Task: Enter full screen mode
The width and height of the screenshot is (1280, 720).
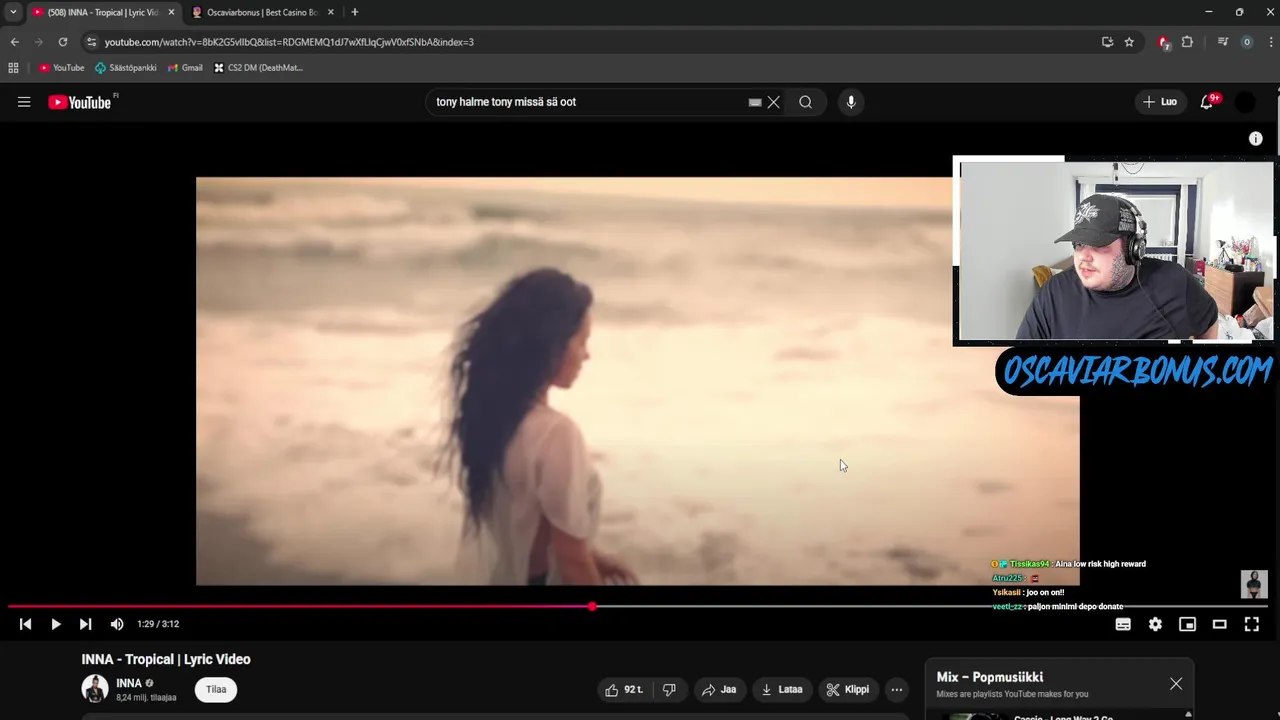Action: (x=1251, y=624)
